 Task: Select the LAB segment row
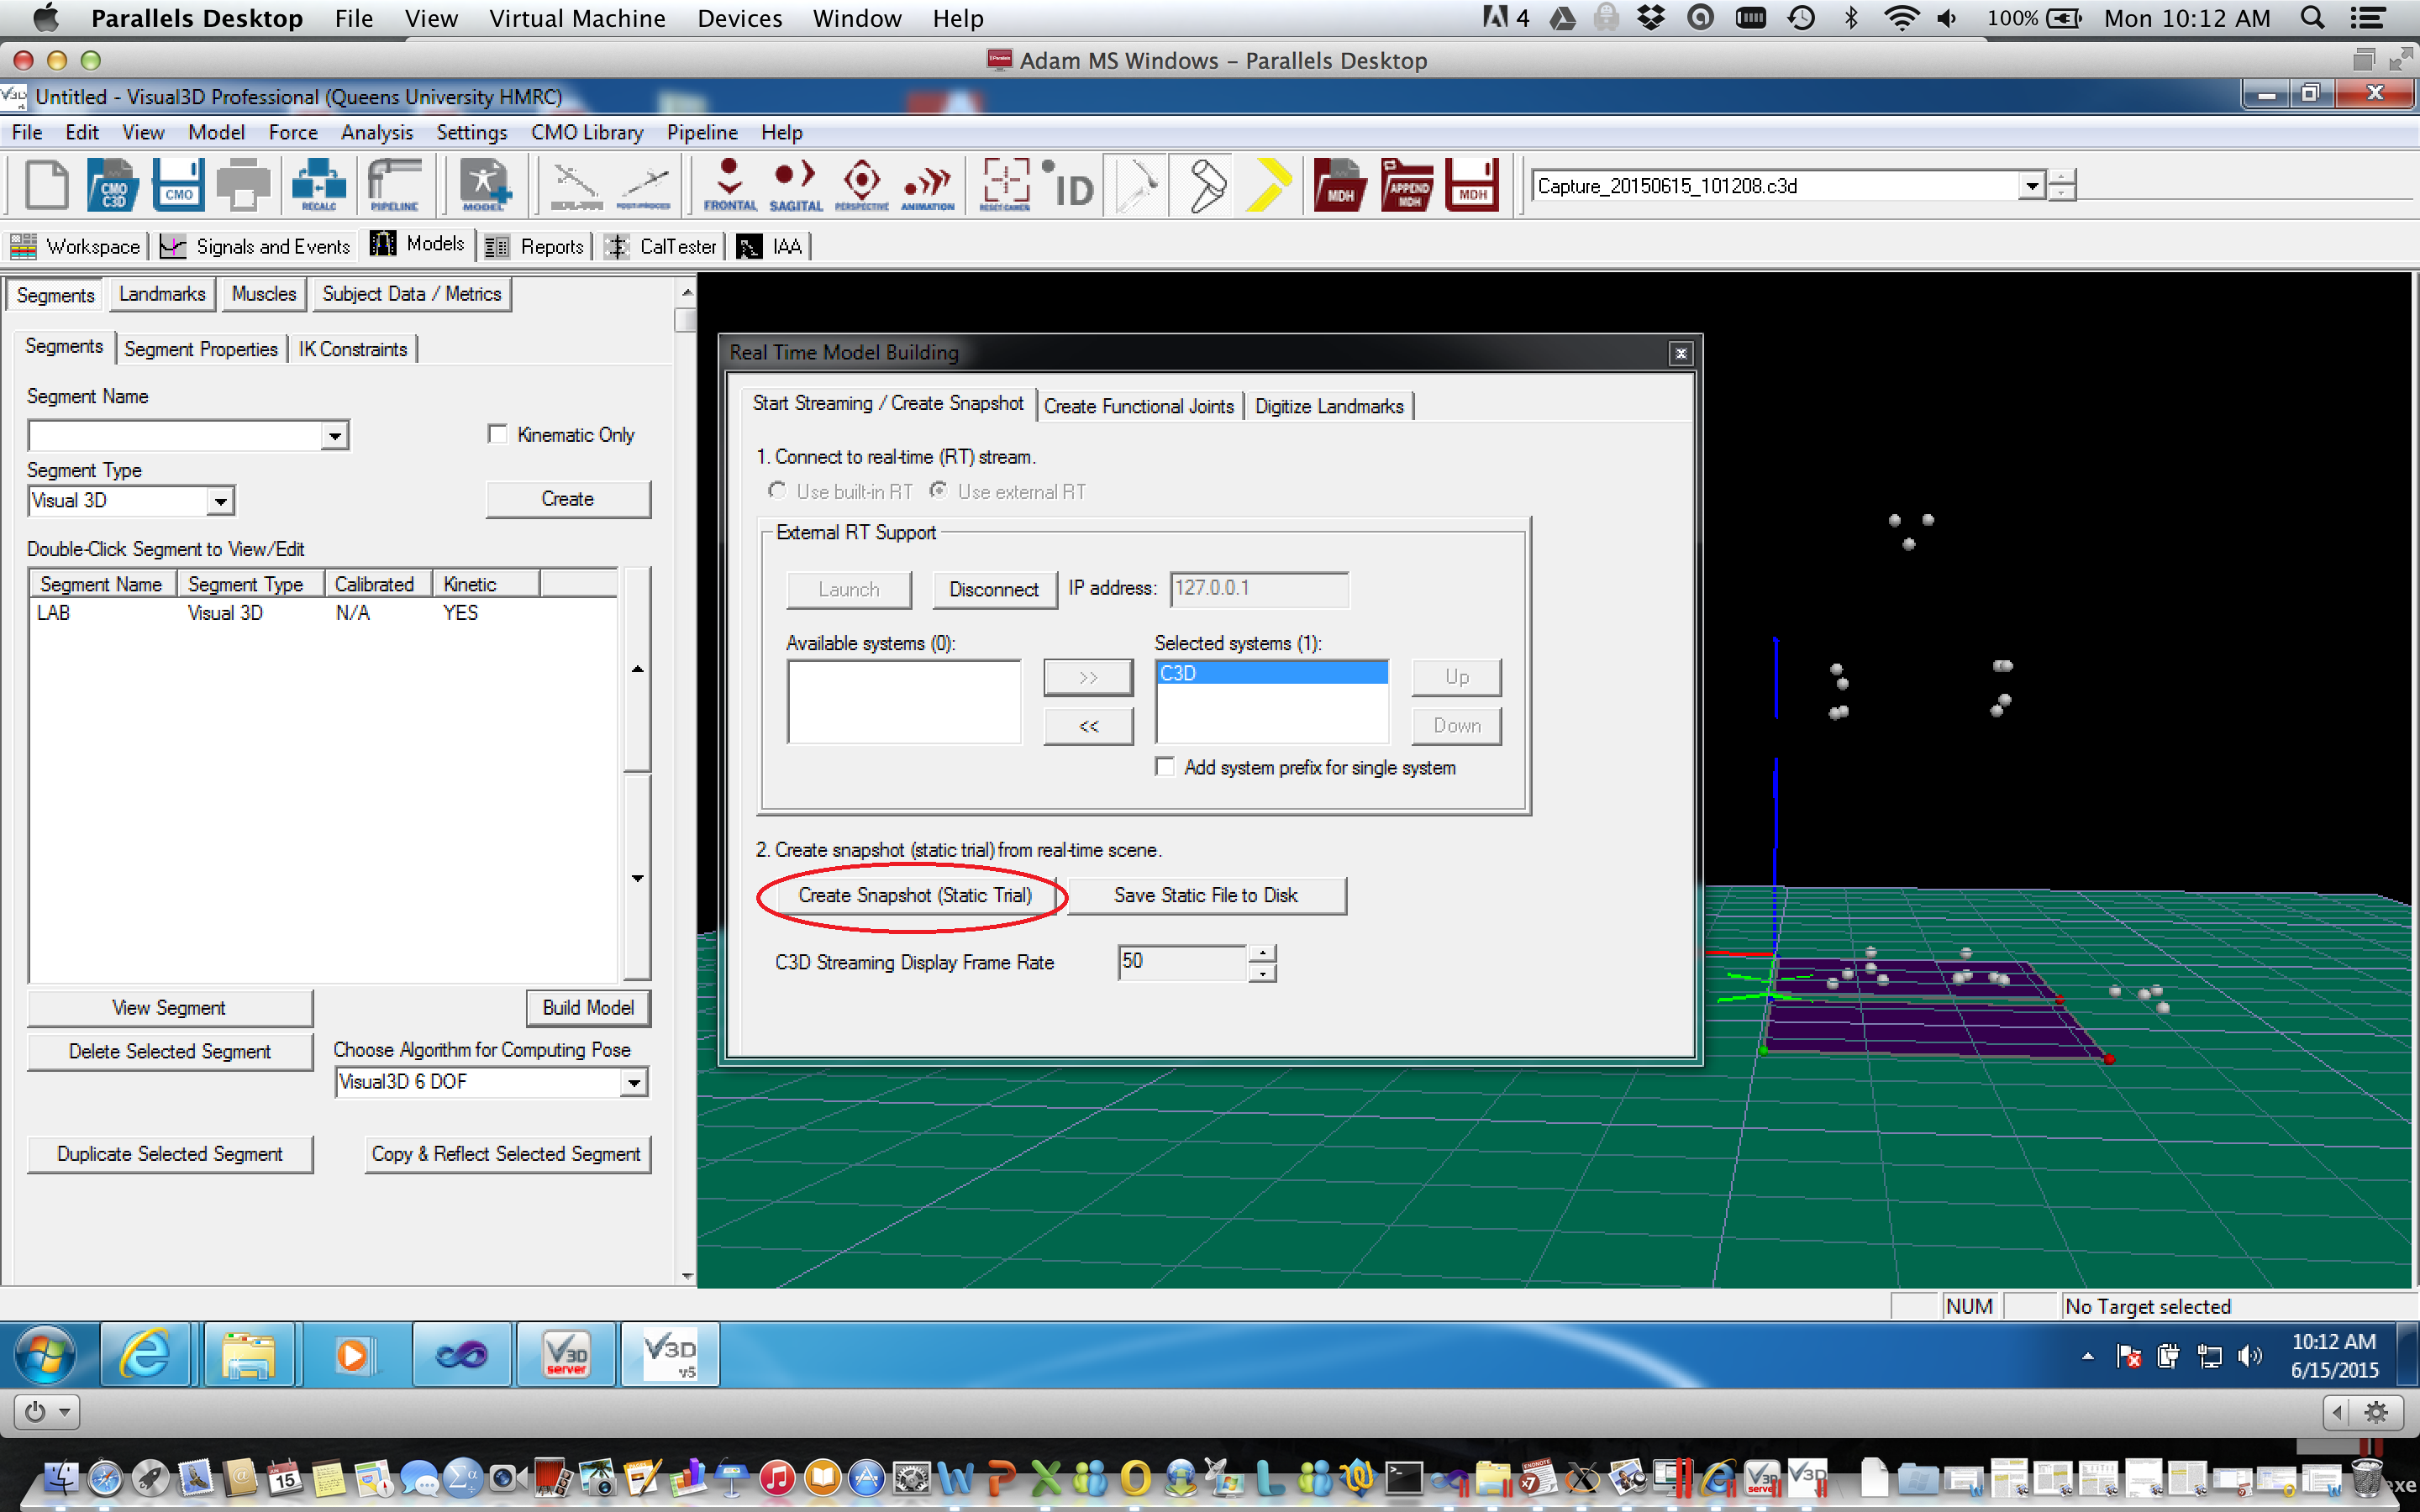[322, 612]
